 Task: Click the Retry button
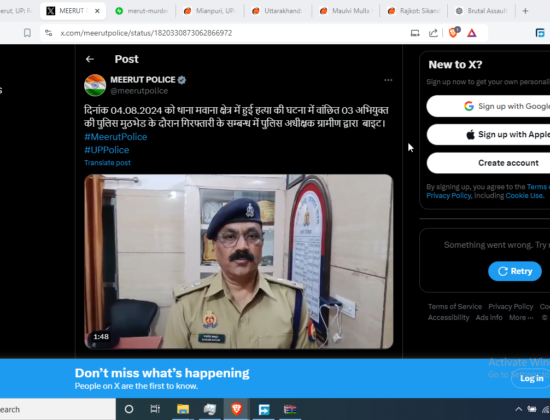pos(515,271)
